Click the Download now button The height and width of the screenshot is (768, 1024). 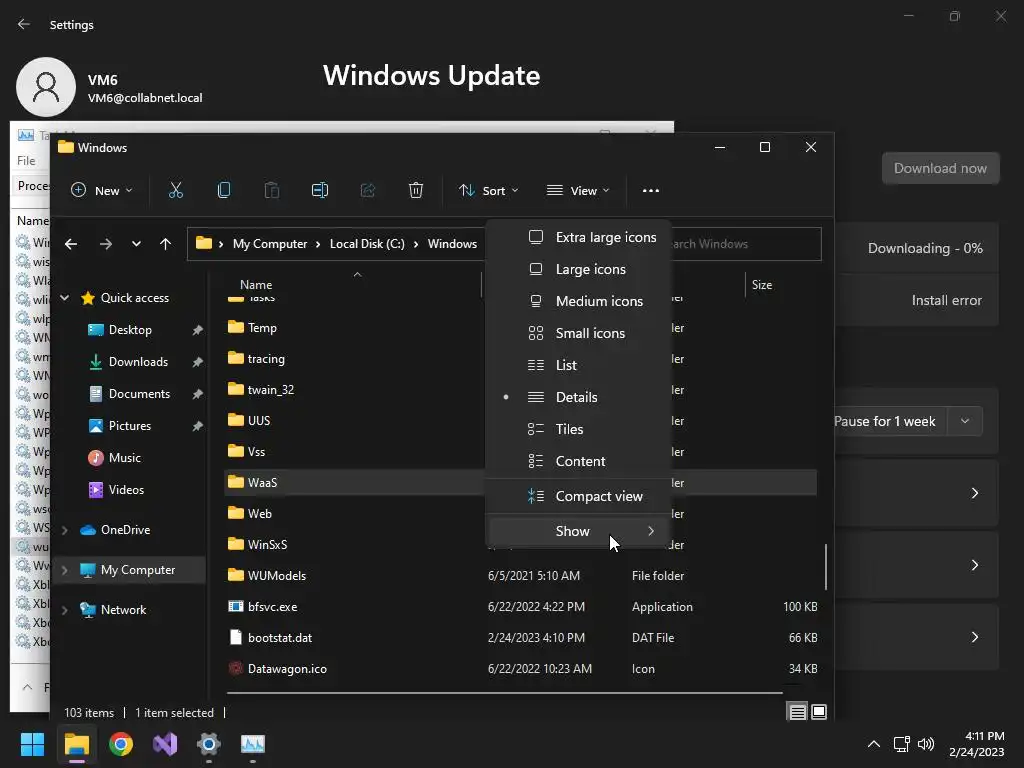tap(940, 168)
